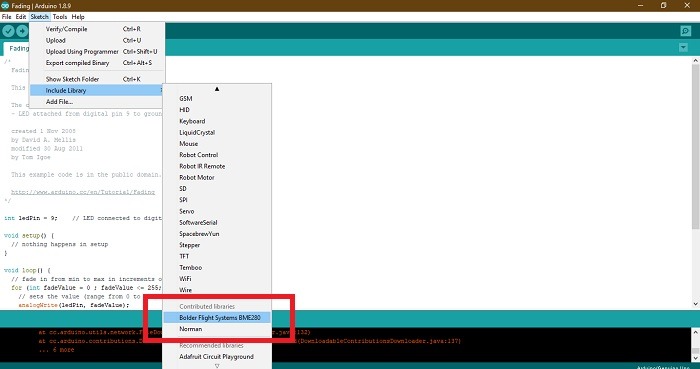Viewport: 700px width, 369px height.
Task: Click the console scrollbar up arrow
Action: point(695,332)
